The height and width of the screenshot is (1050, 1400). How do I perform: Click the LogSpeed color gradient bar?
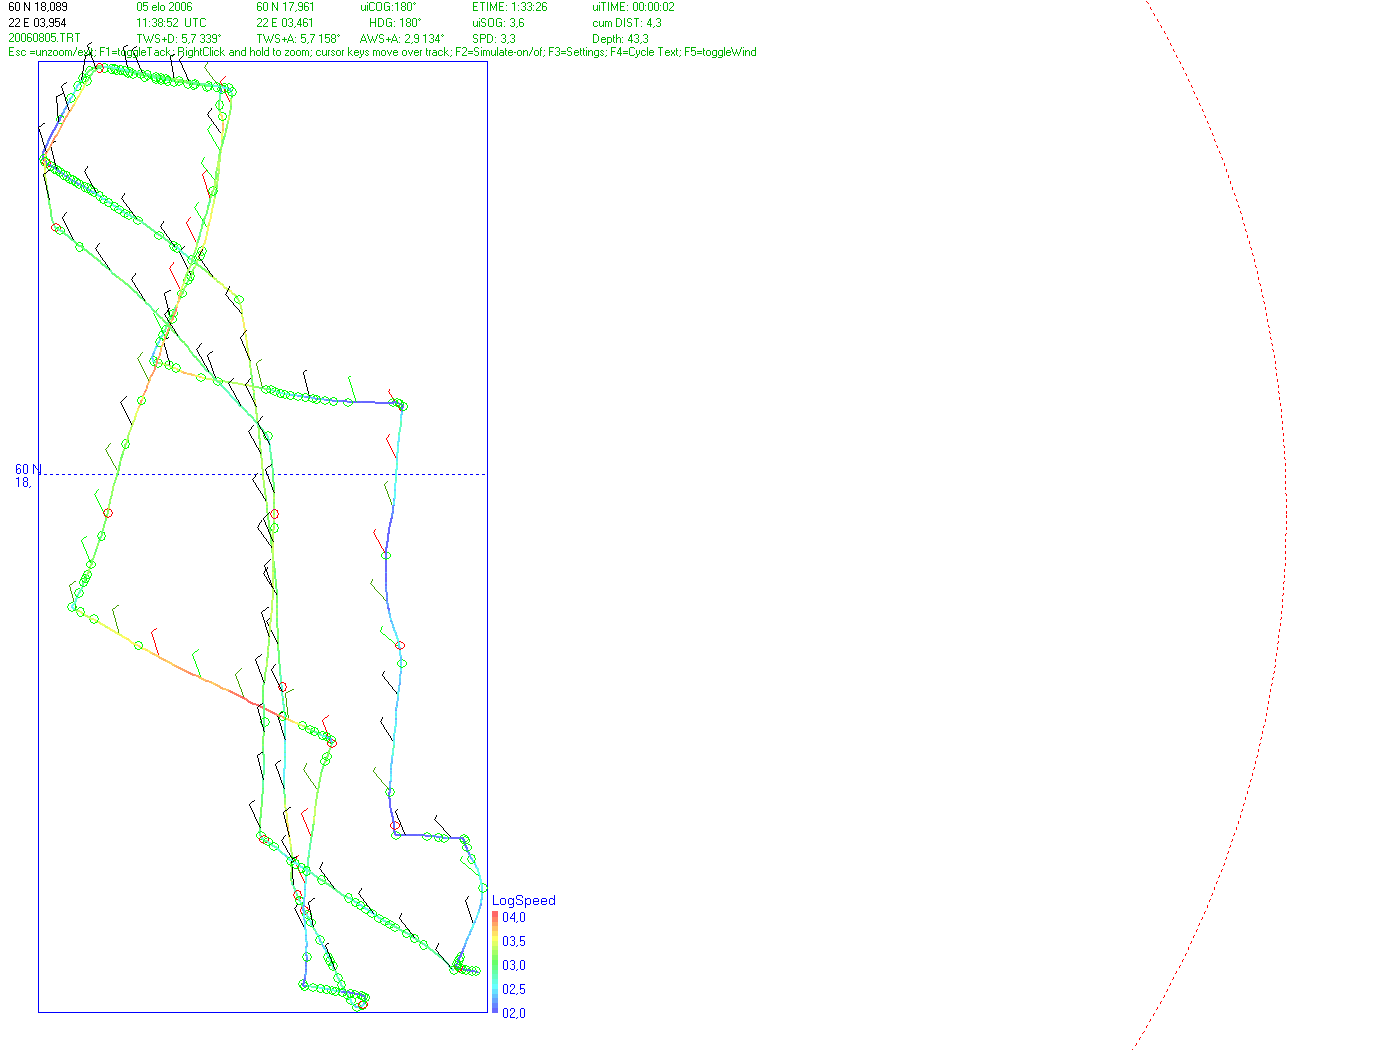495,963
